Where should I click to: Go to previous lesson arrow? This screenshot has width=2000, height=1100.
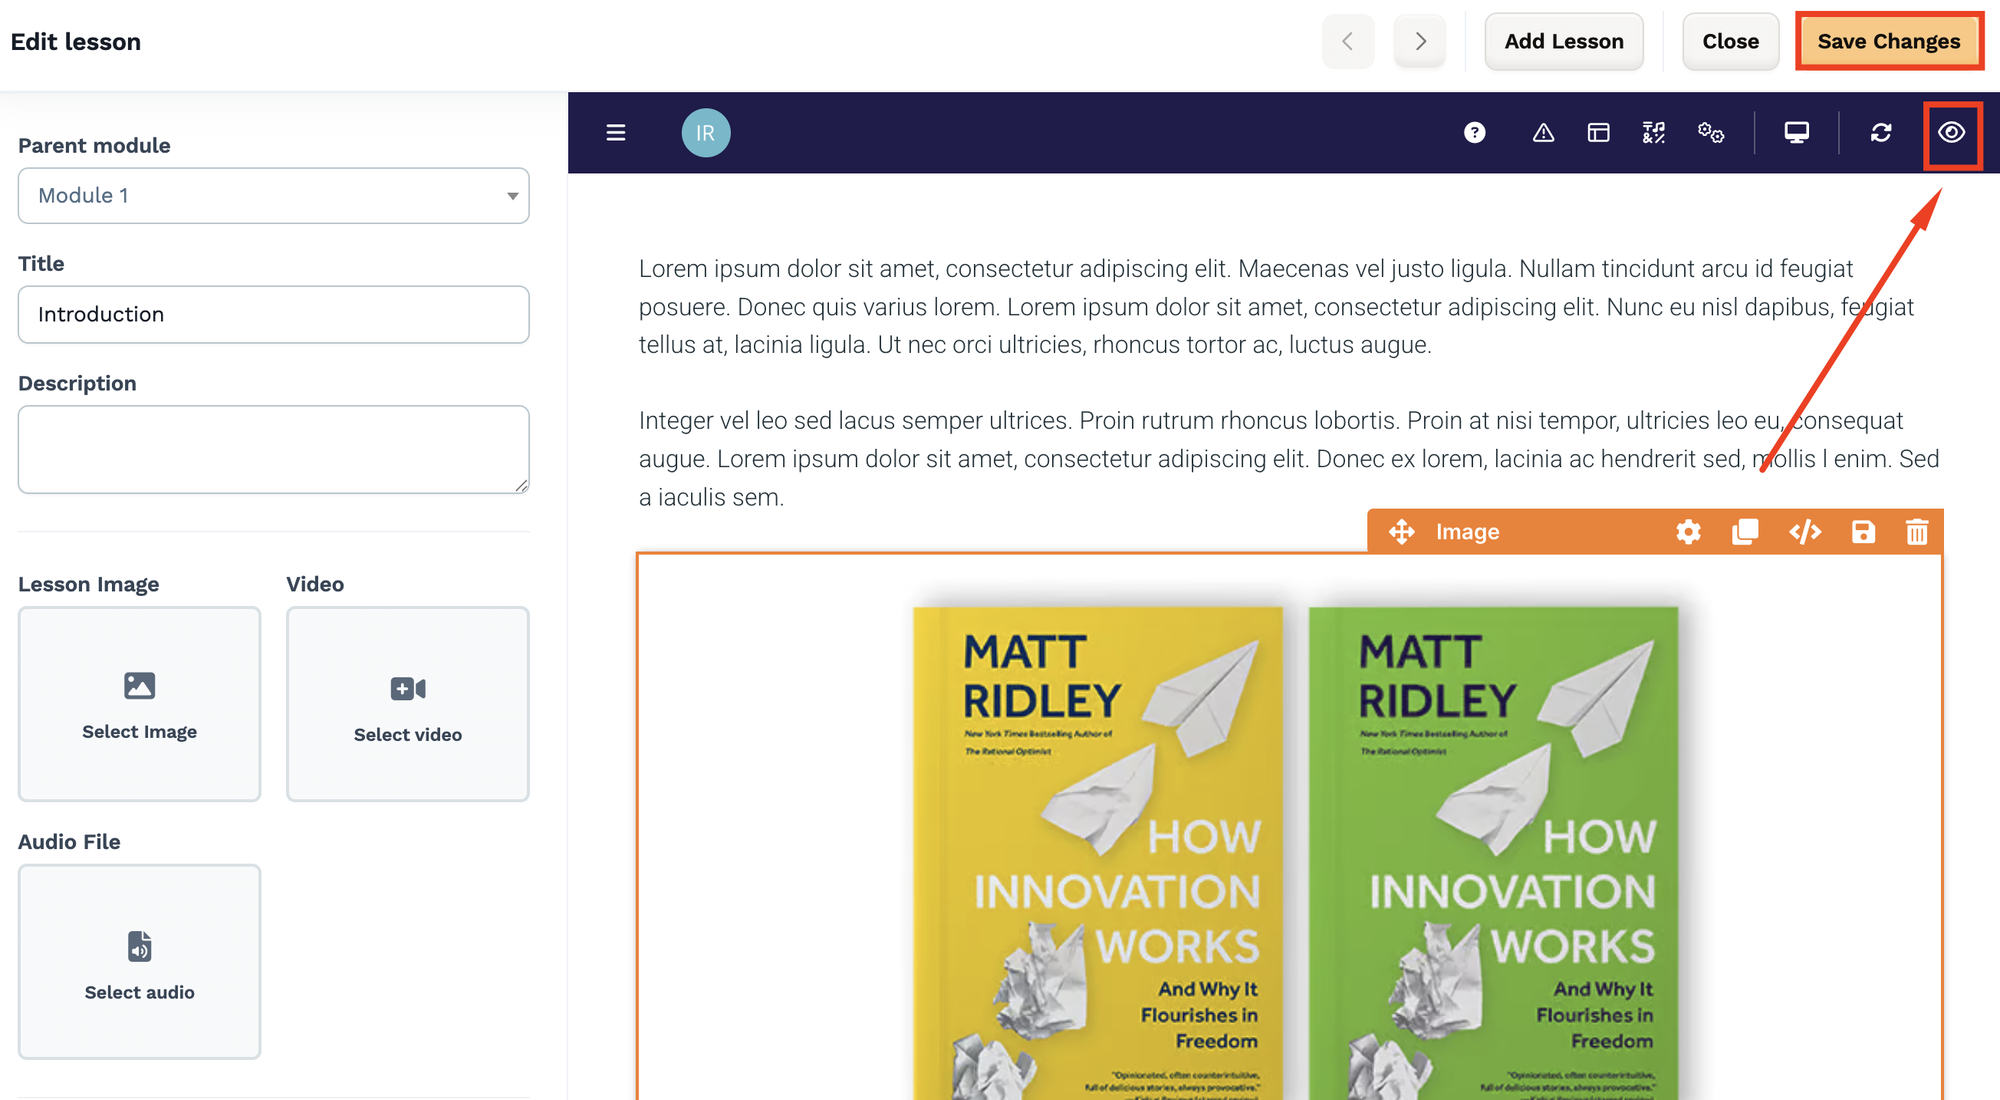point(1348,41)
